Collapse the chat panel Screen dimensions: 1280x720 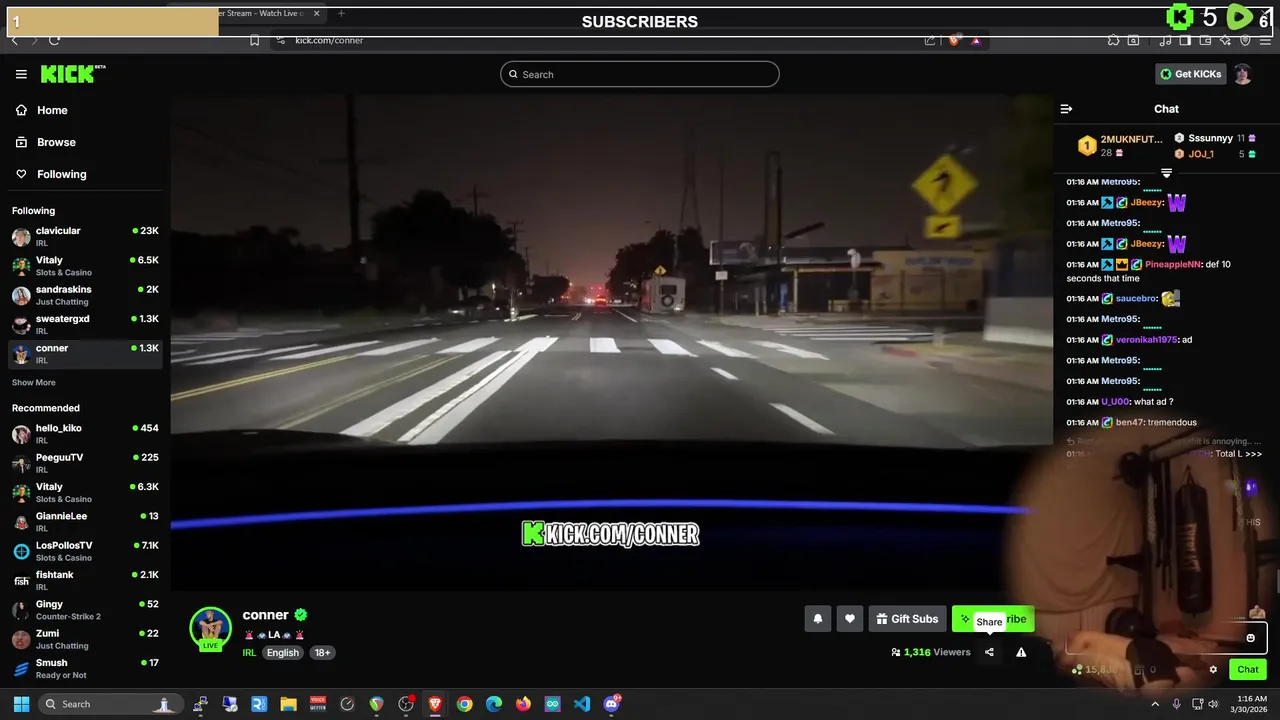[1066, 109]
